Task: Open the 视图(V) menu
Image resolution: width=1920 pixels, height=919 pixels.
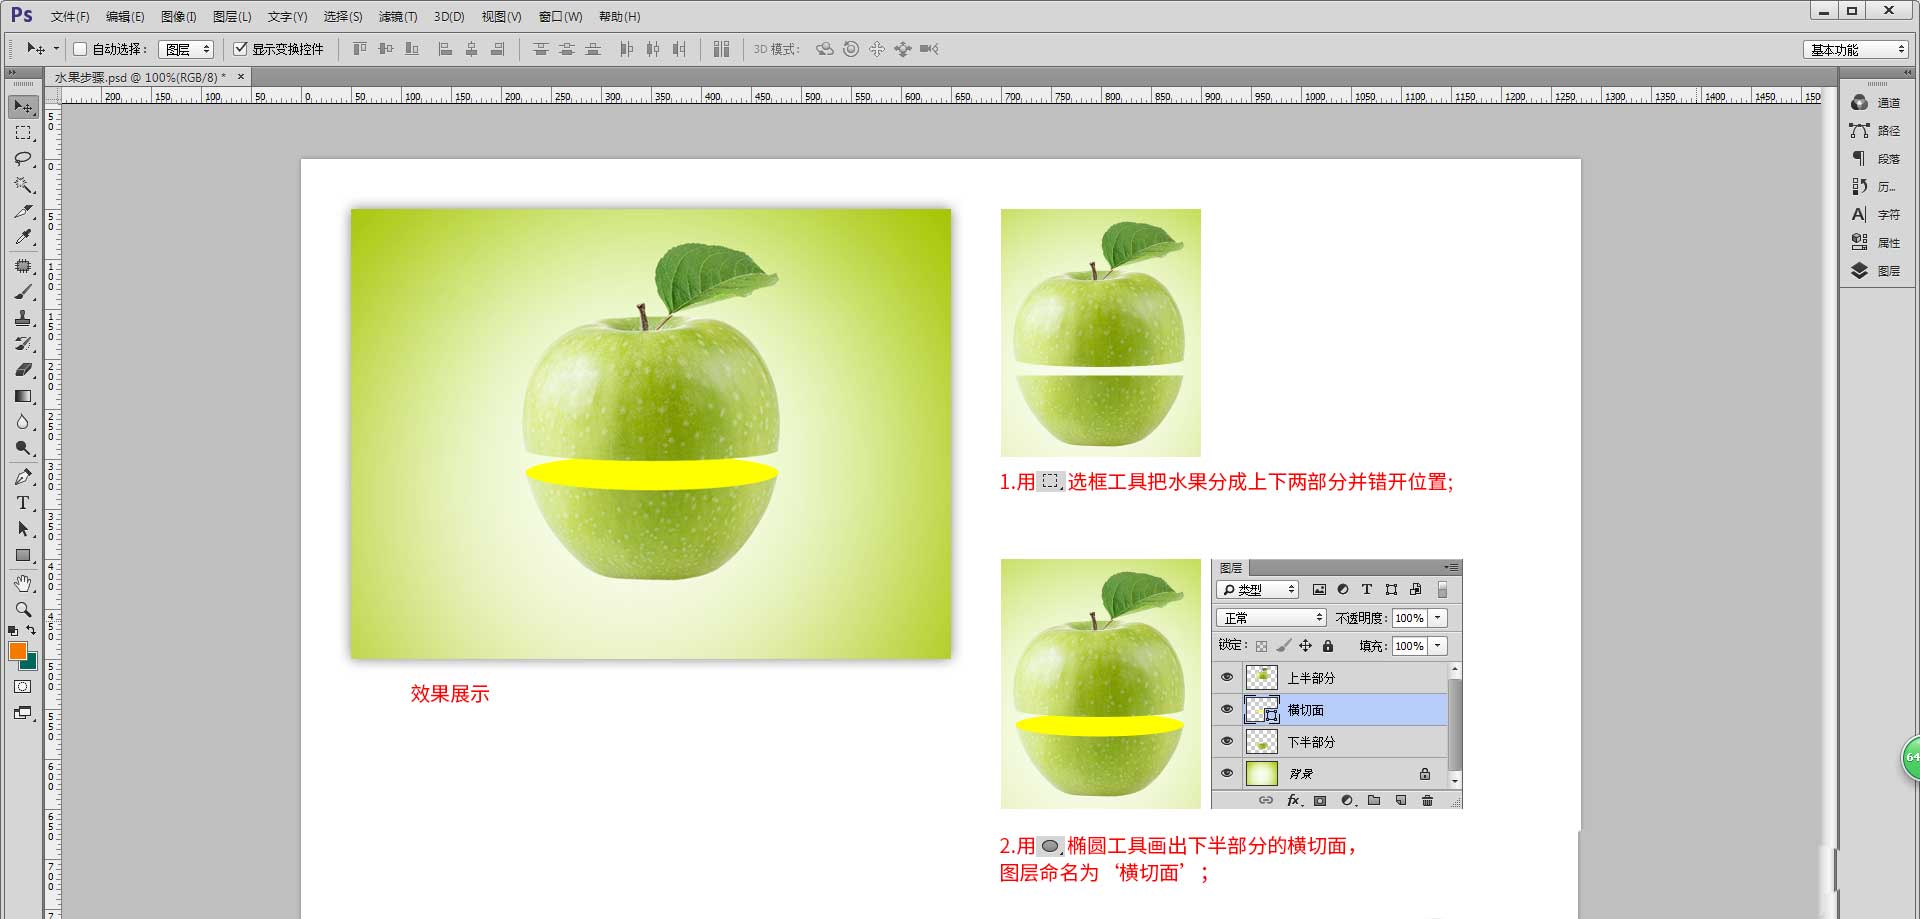Action: 501,17
